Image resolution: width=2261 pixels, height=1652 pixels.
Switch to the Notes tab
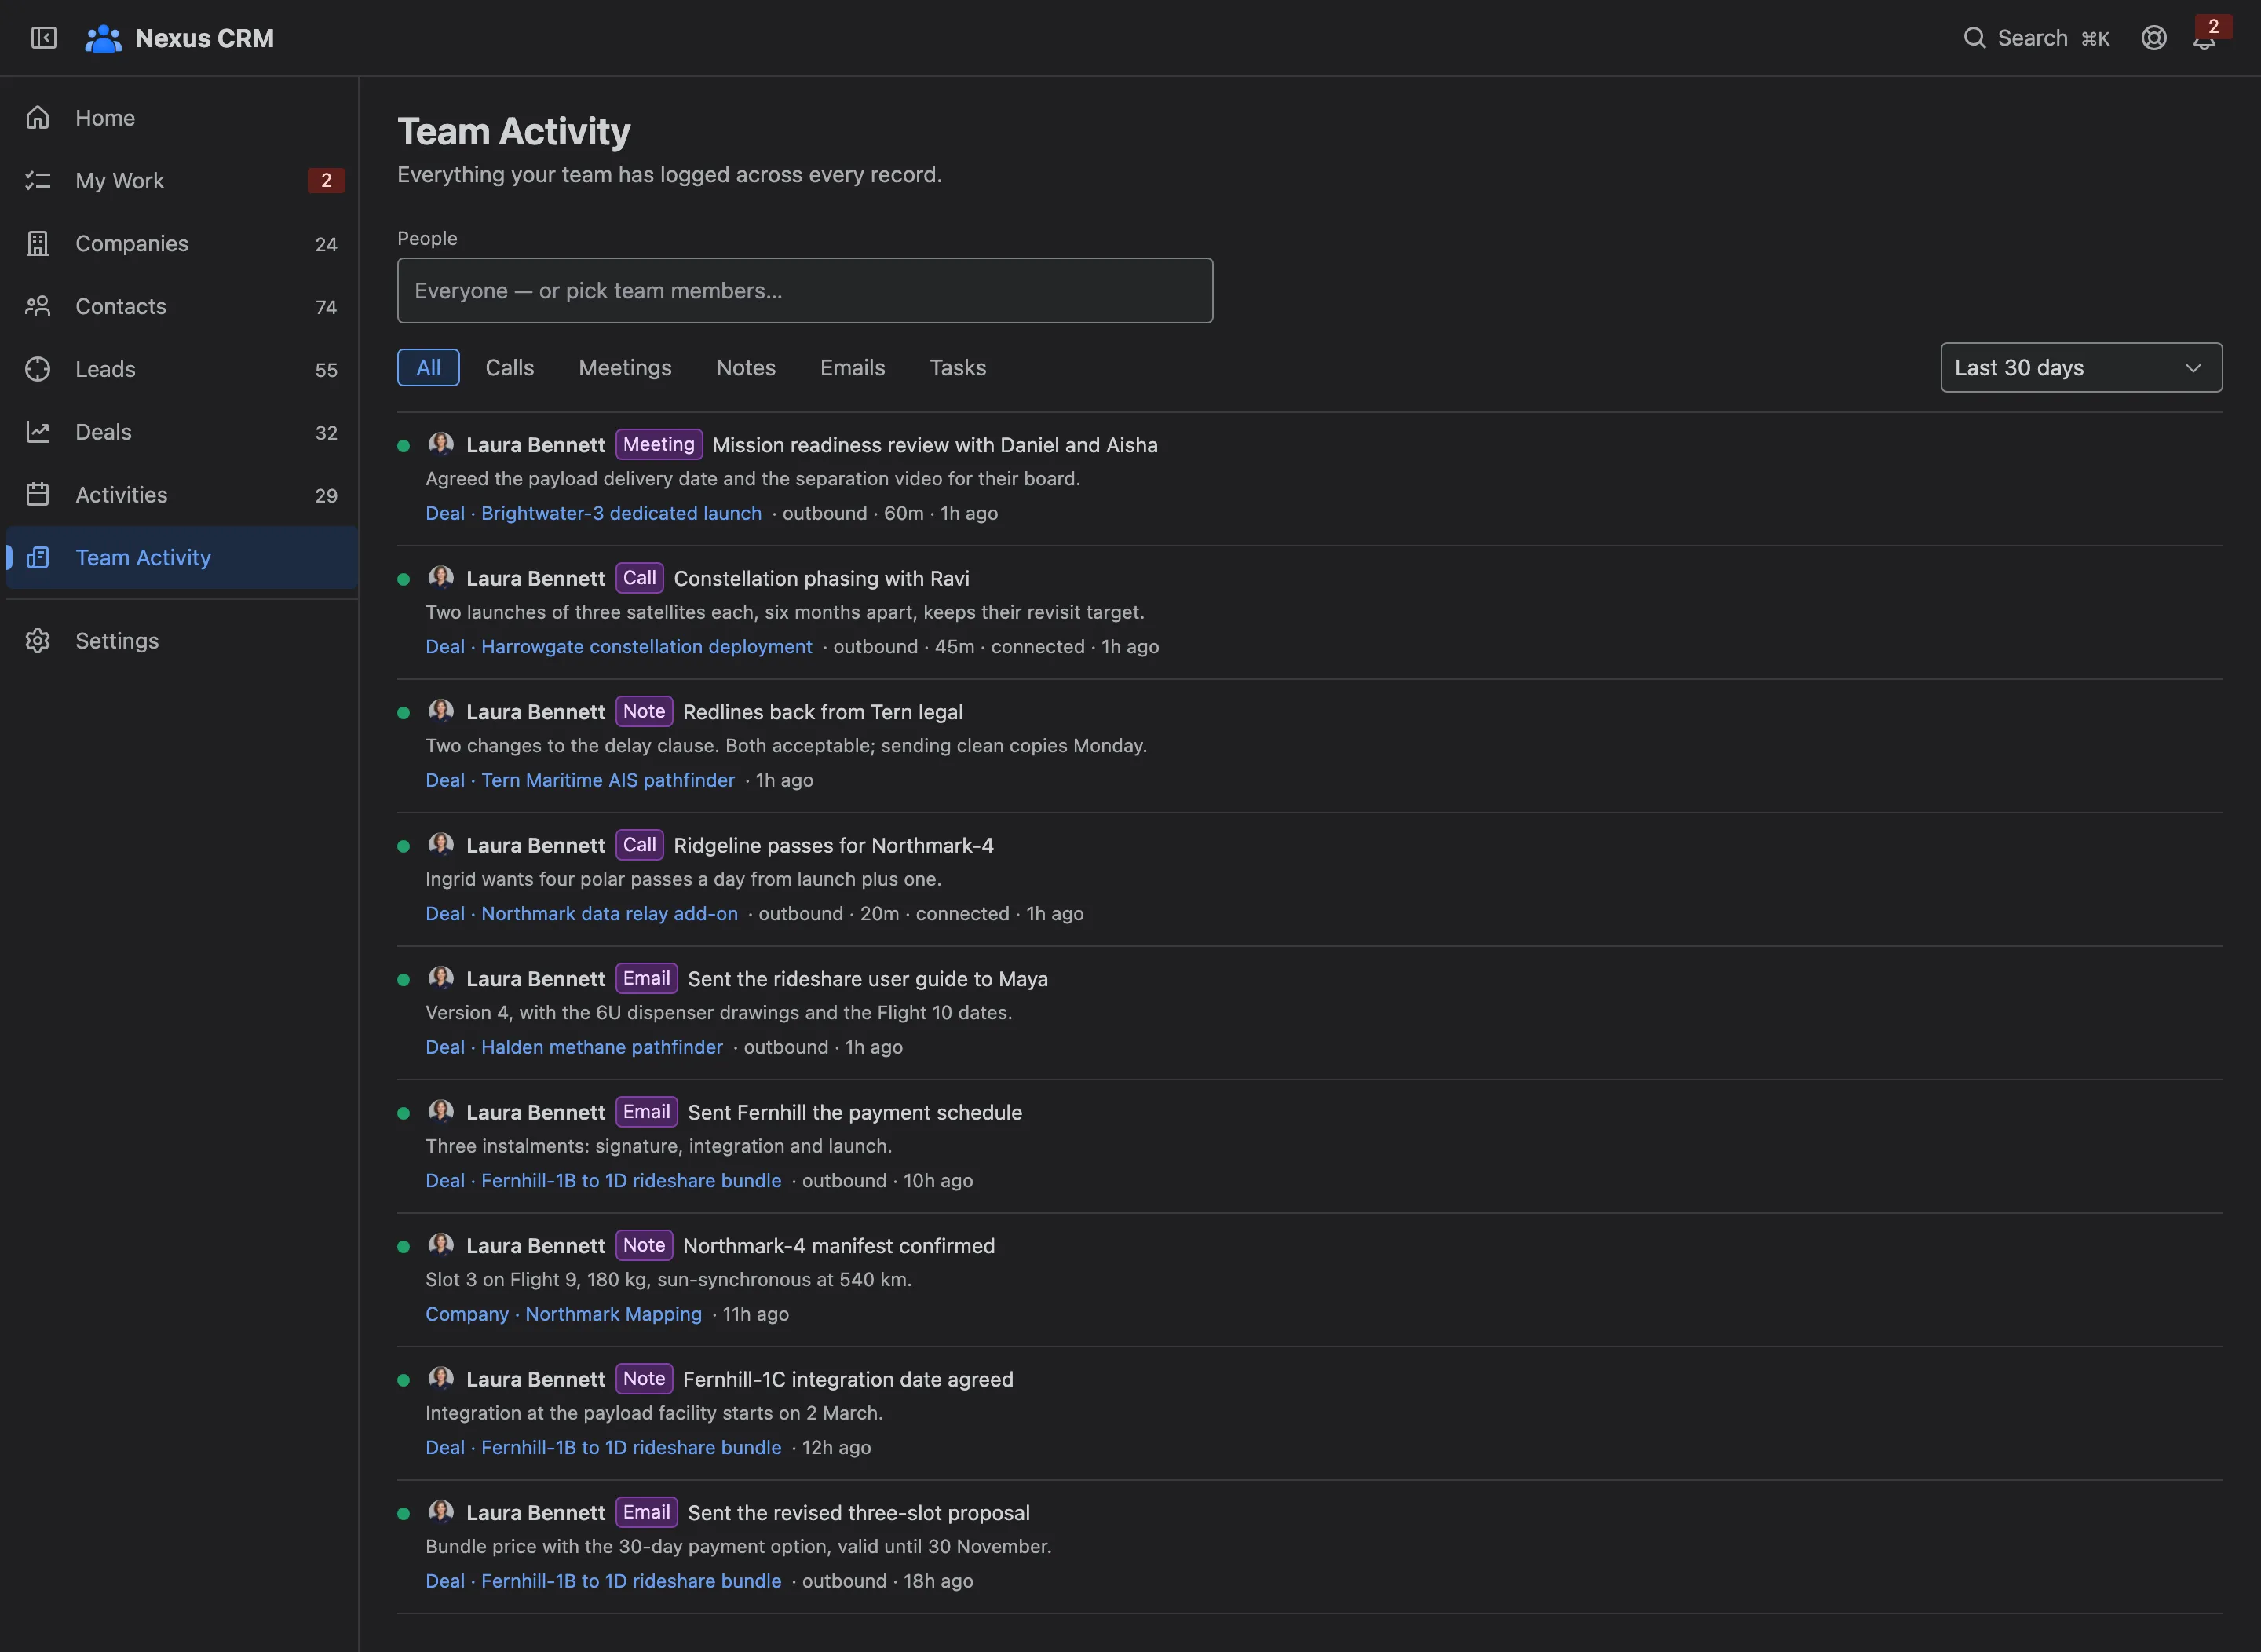pyautogui.click(x=746, y=368)
